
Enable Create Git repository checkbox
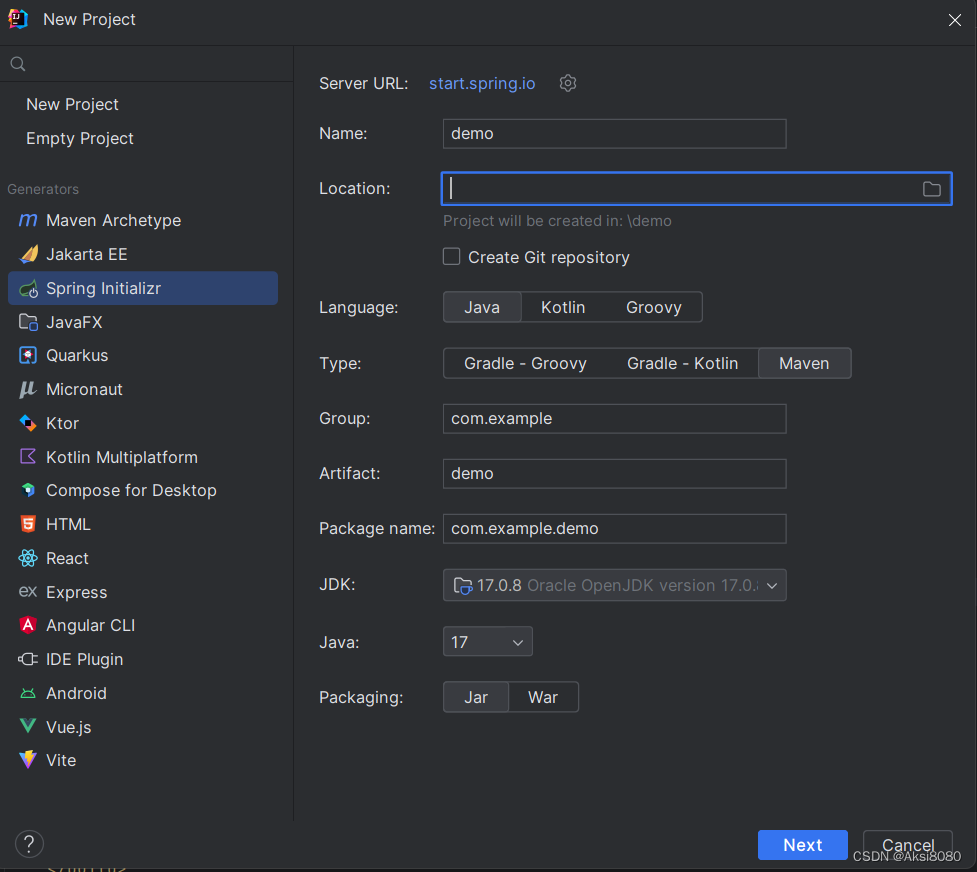452,256
